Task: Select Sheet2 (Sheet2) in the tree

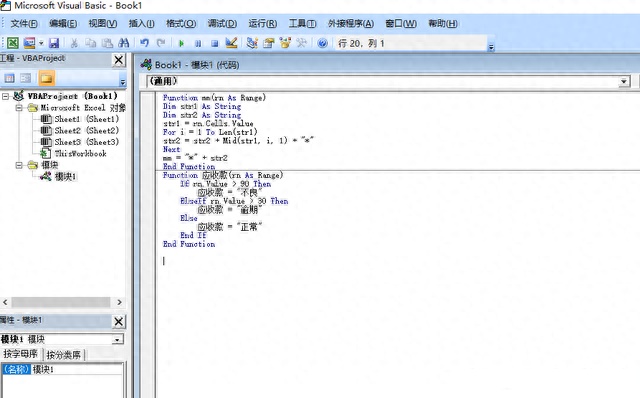Action: pyautogui.click(x=87, y=131)
